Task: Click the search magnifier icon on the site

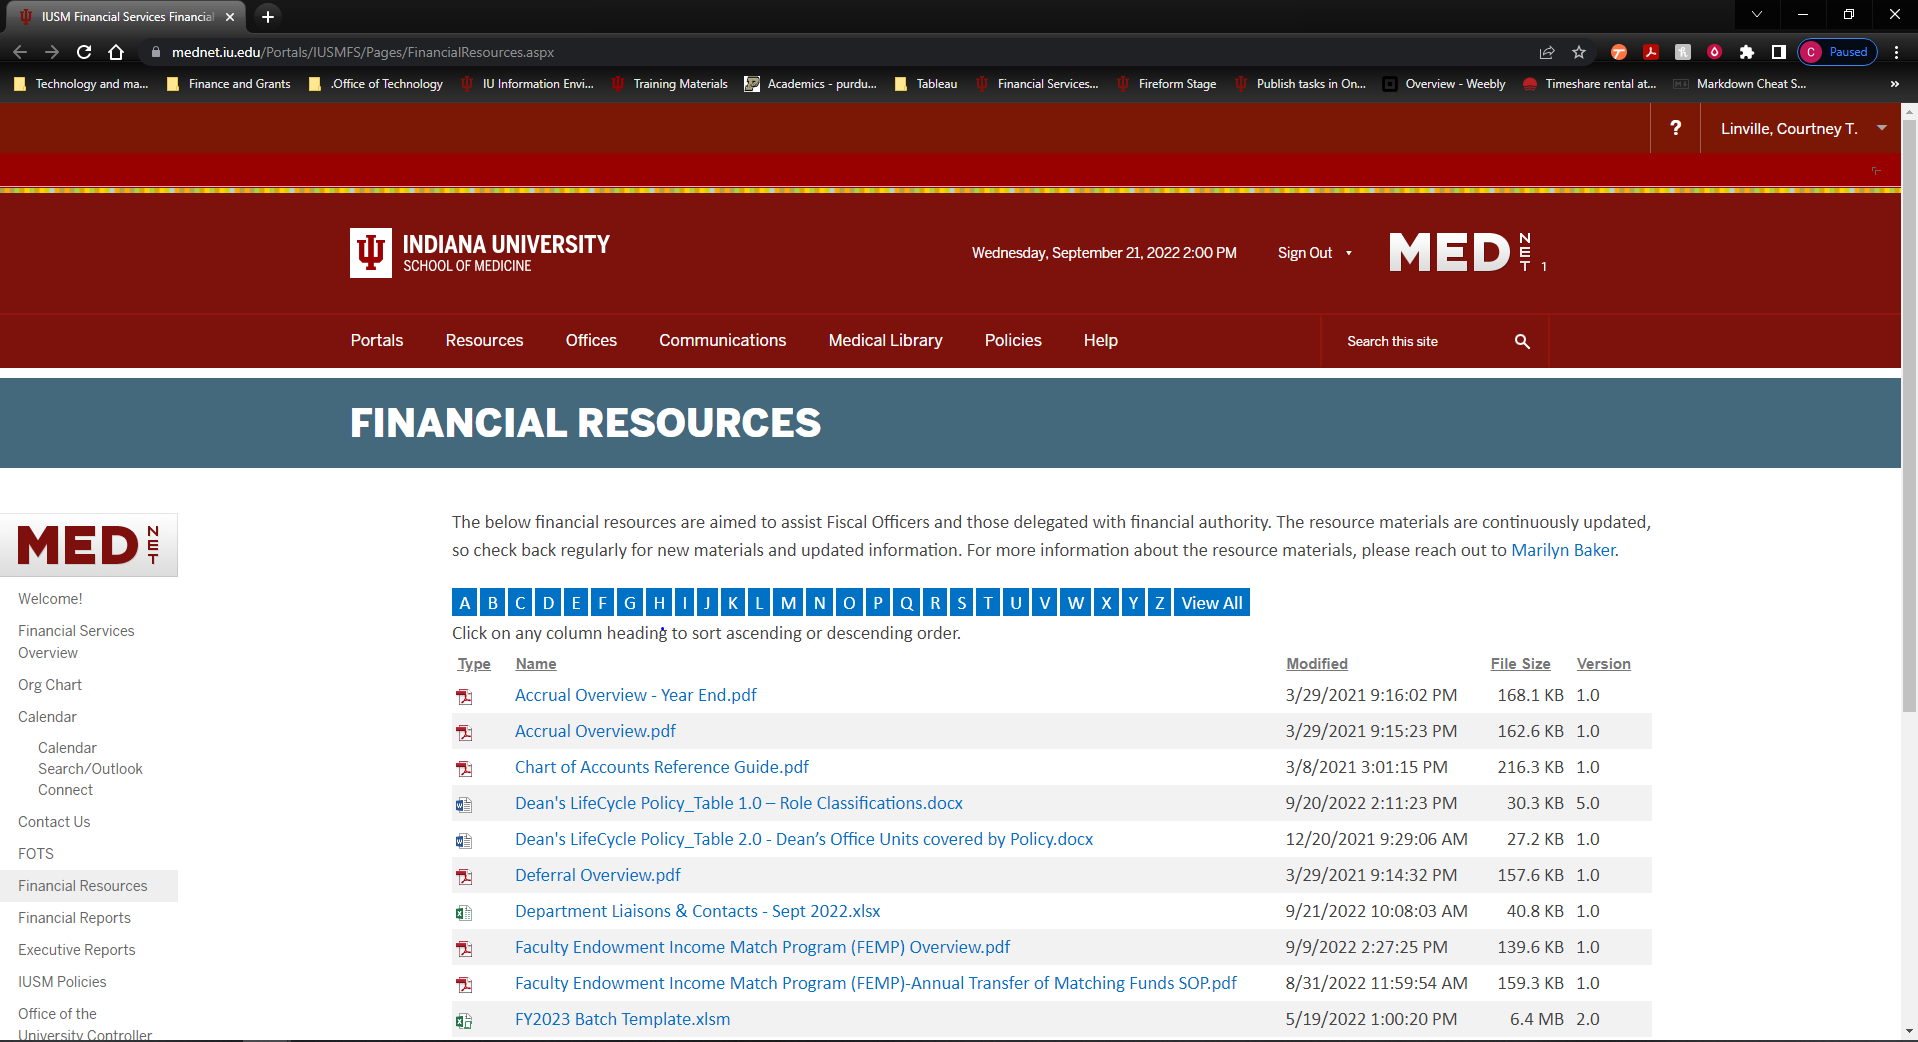Action: pos(1521,341)
